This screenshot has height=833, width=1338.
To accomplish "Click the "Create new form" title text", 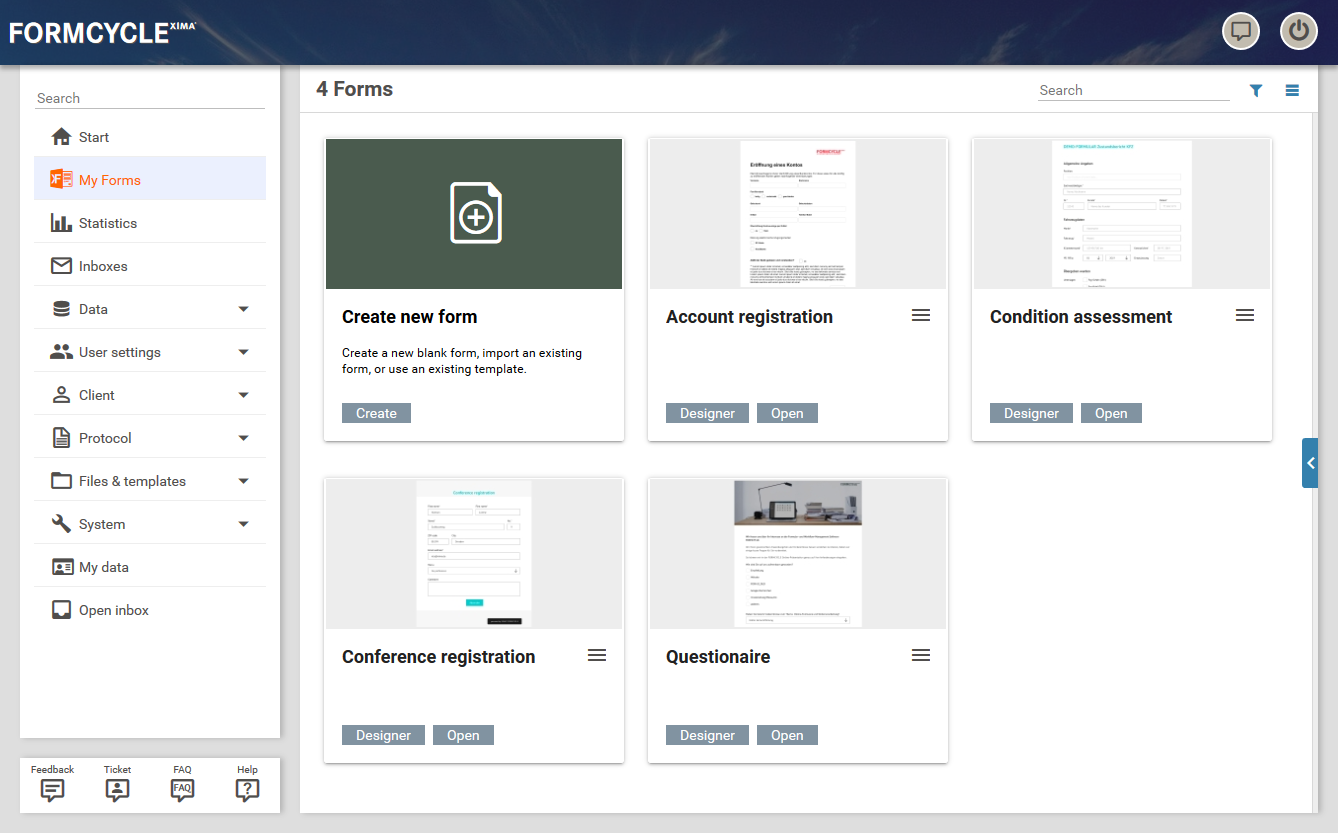I will tap(410, 317).
